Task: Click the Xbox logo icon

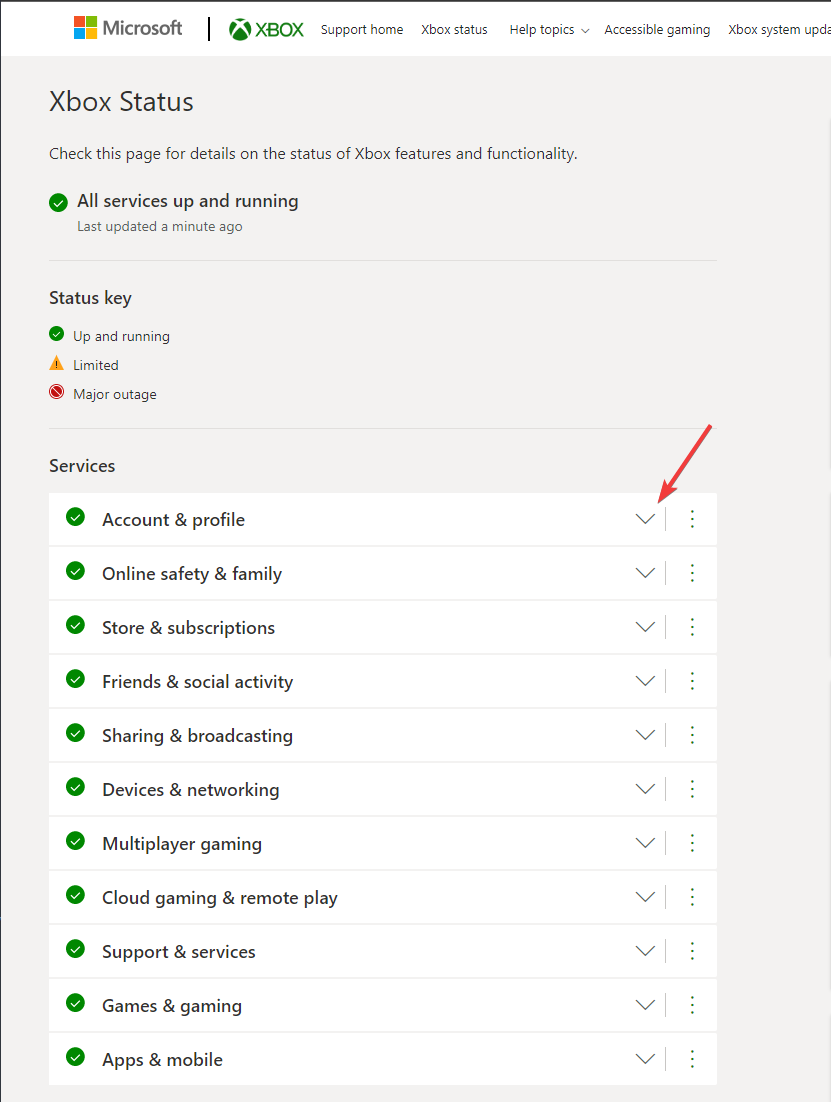Action: 240,29
